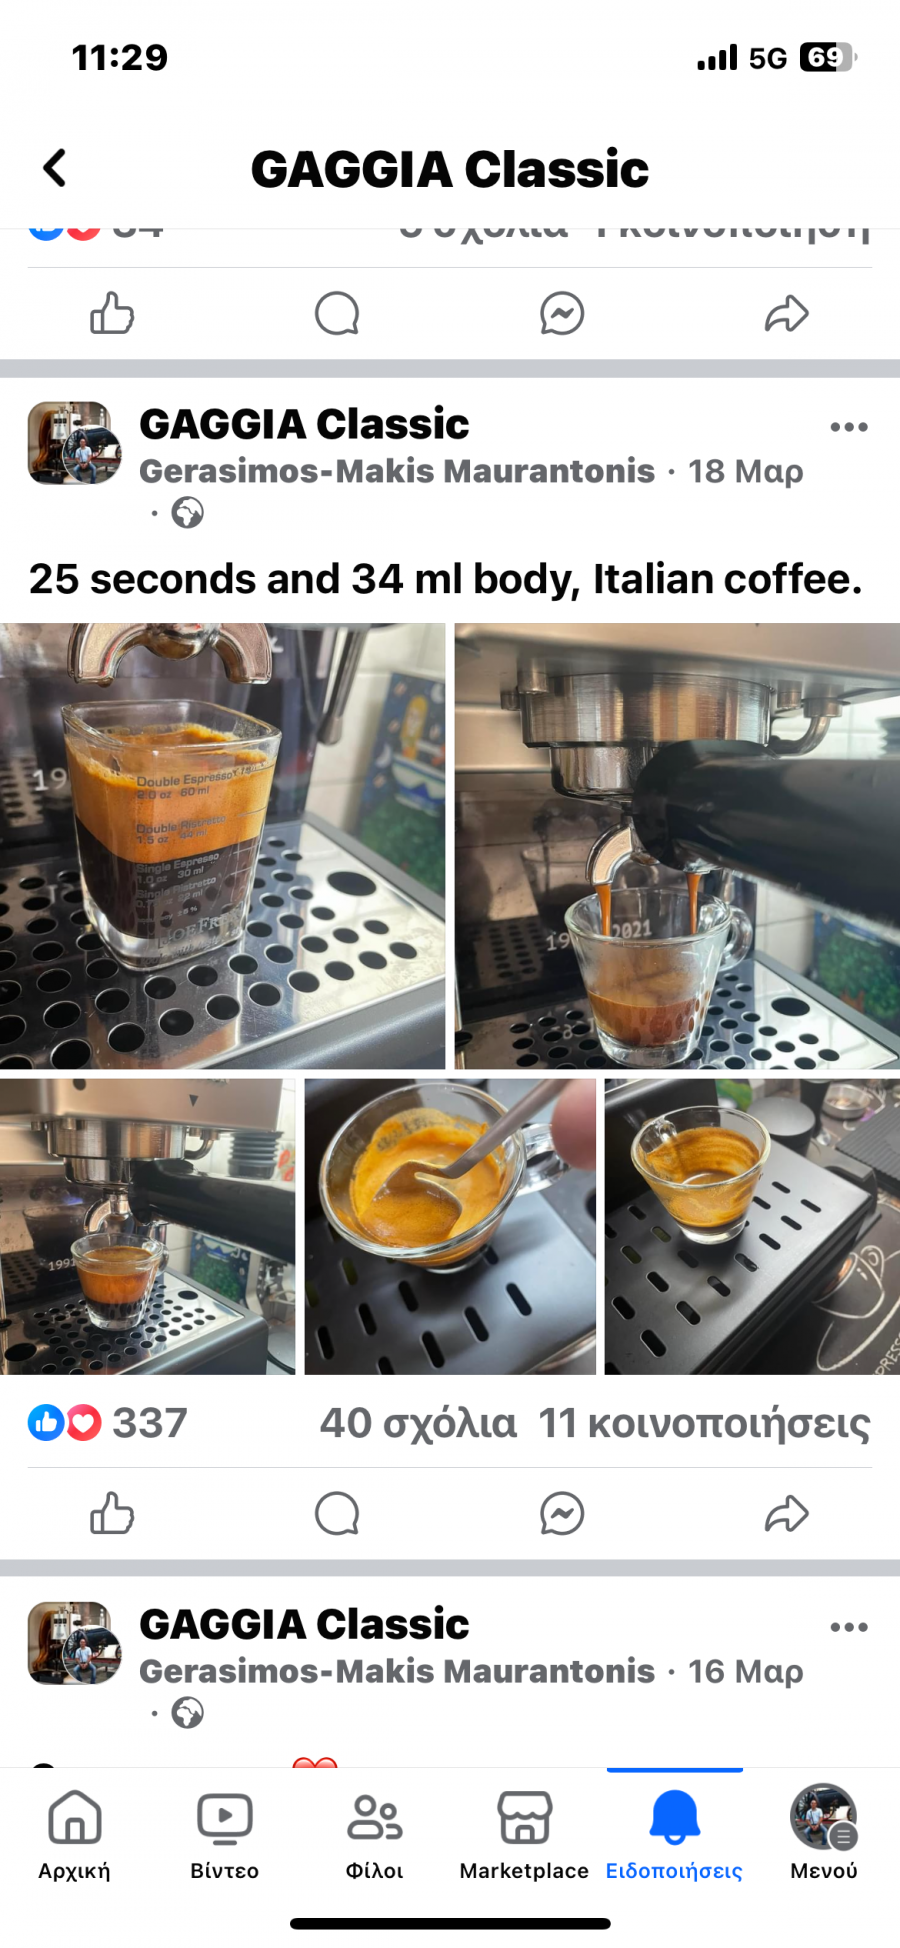Viewport: 900px width, 1948px height.
Task: Open Messenger send on the topmost post
Action: coord(562,313)
